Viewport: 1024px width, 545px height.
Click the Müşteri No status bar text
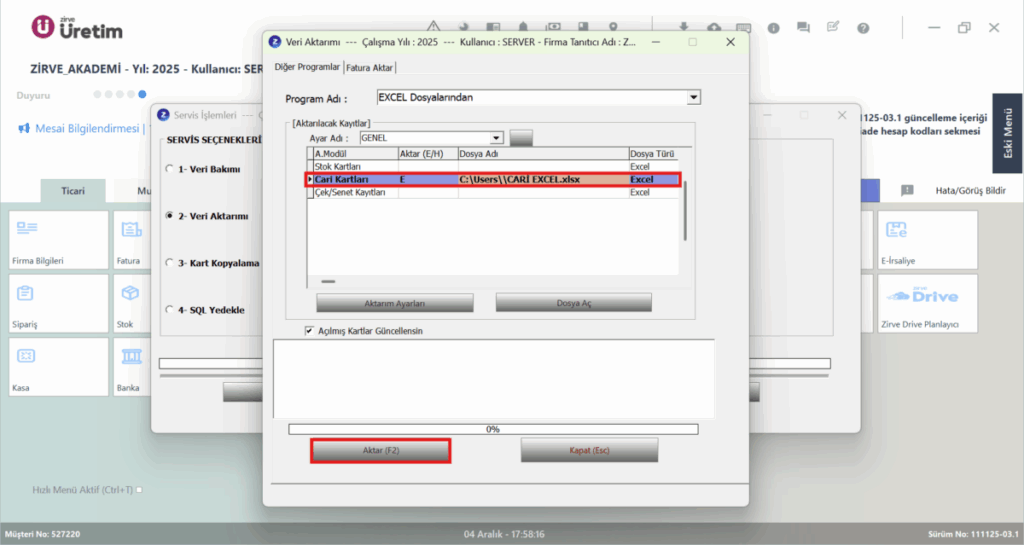tap(42, 534)
